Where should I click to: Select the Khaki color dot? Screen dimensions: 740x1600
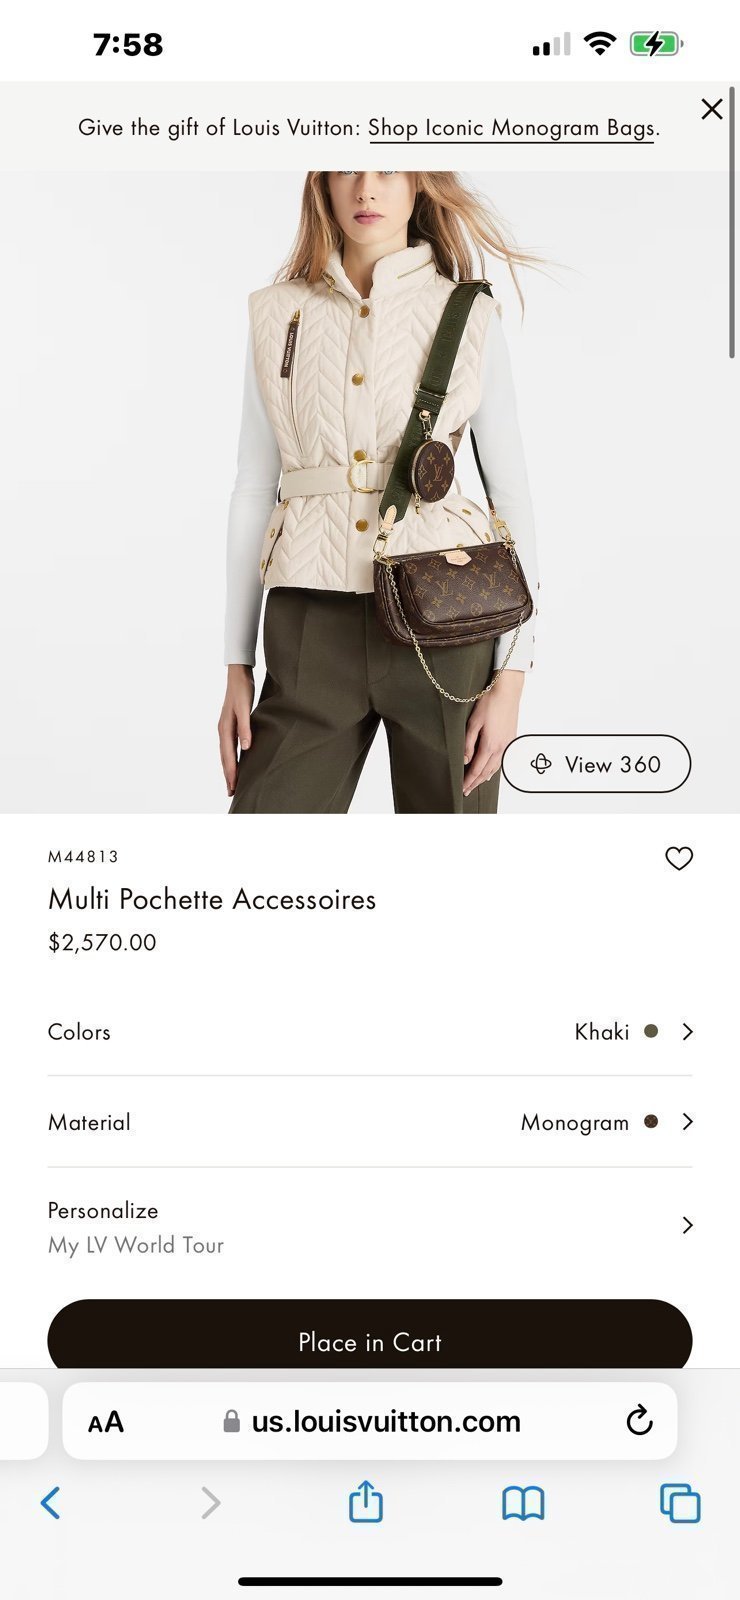651,1031
